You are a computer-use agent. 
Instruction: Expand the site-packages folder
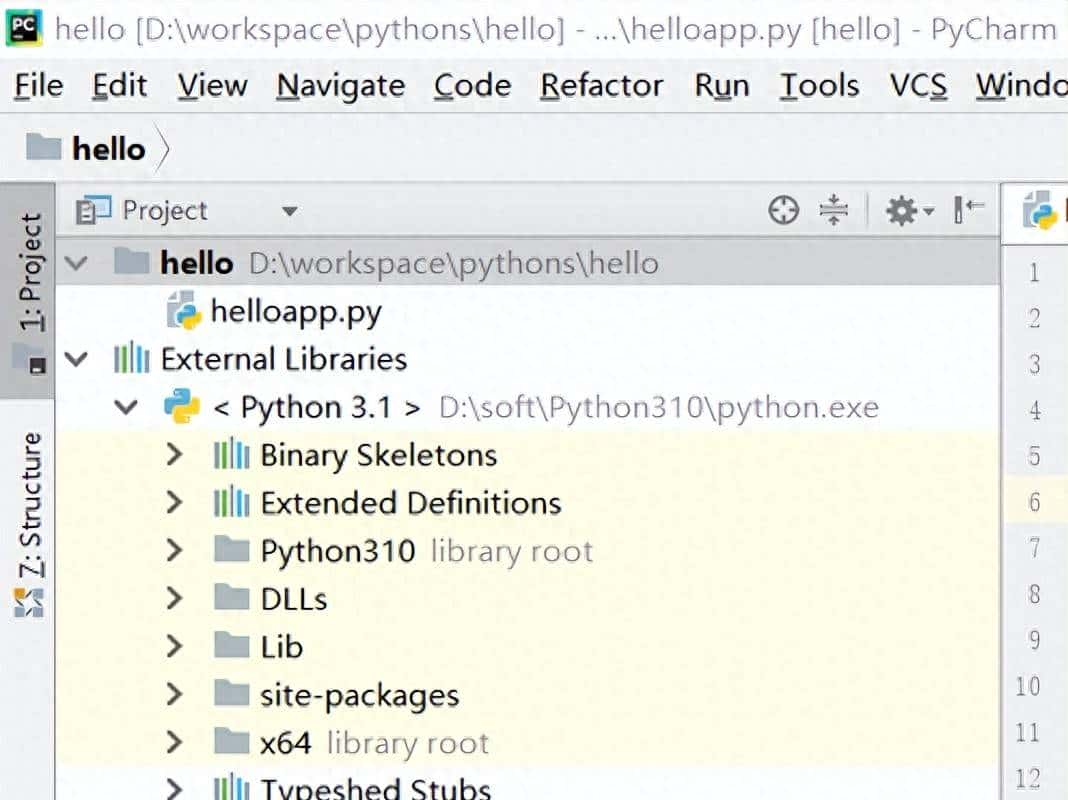pyautogui.click(x=175, y=695)
